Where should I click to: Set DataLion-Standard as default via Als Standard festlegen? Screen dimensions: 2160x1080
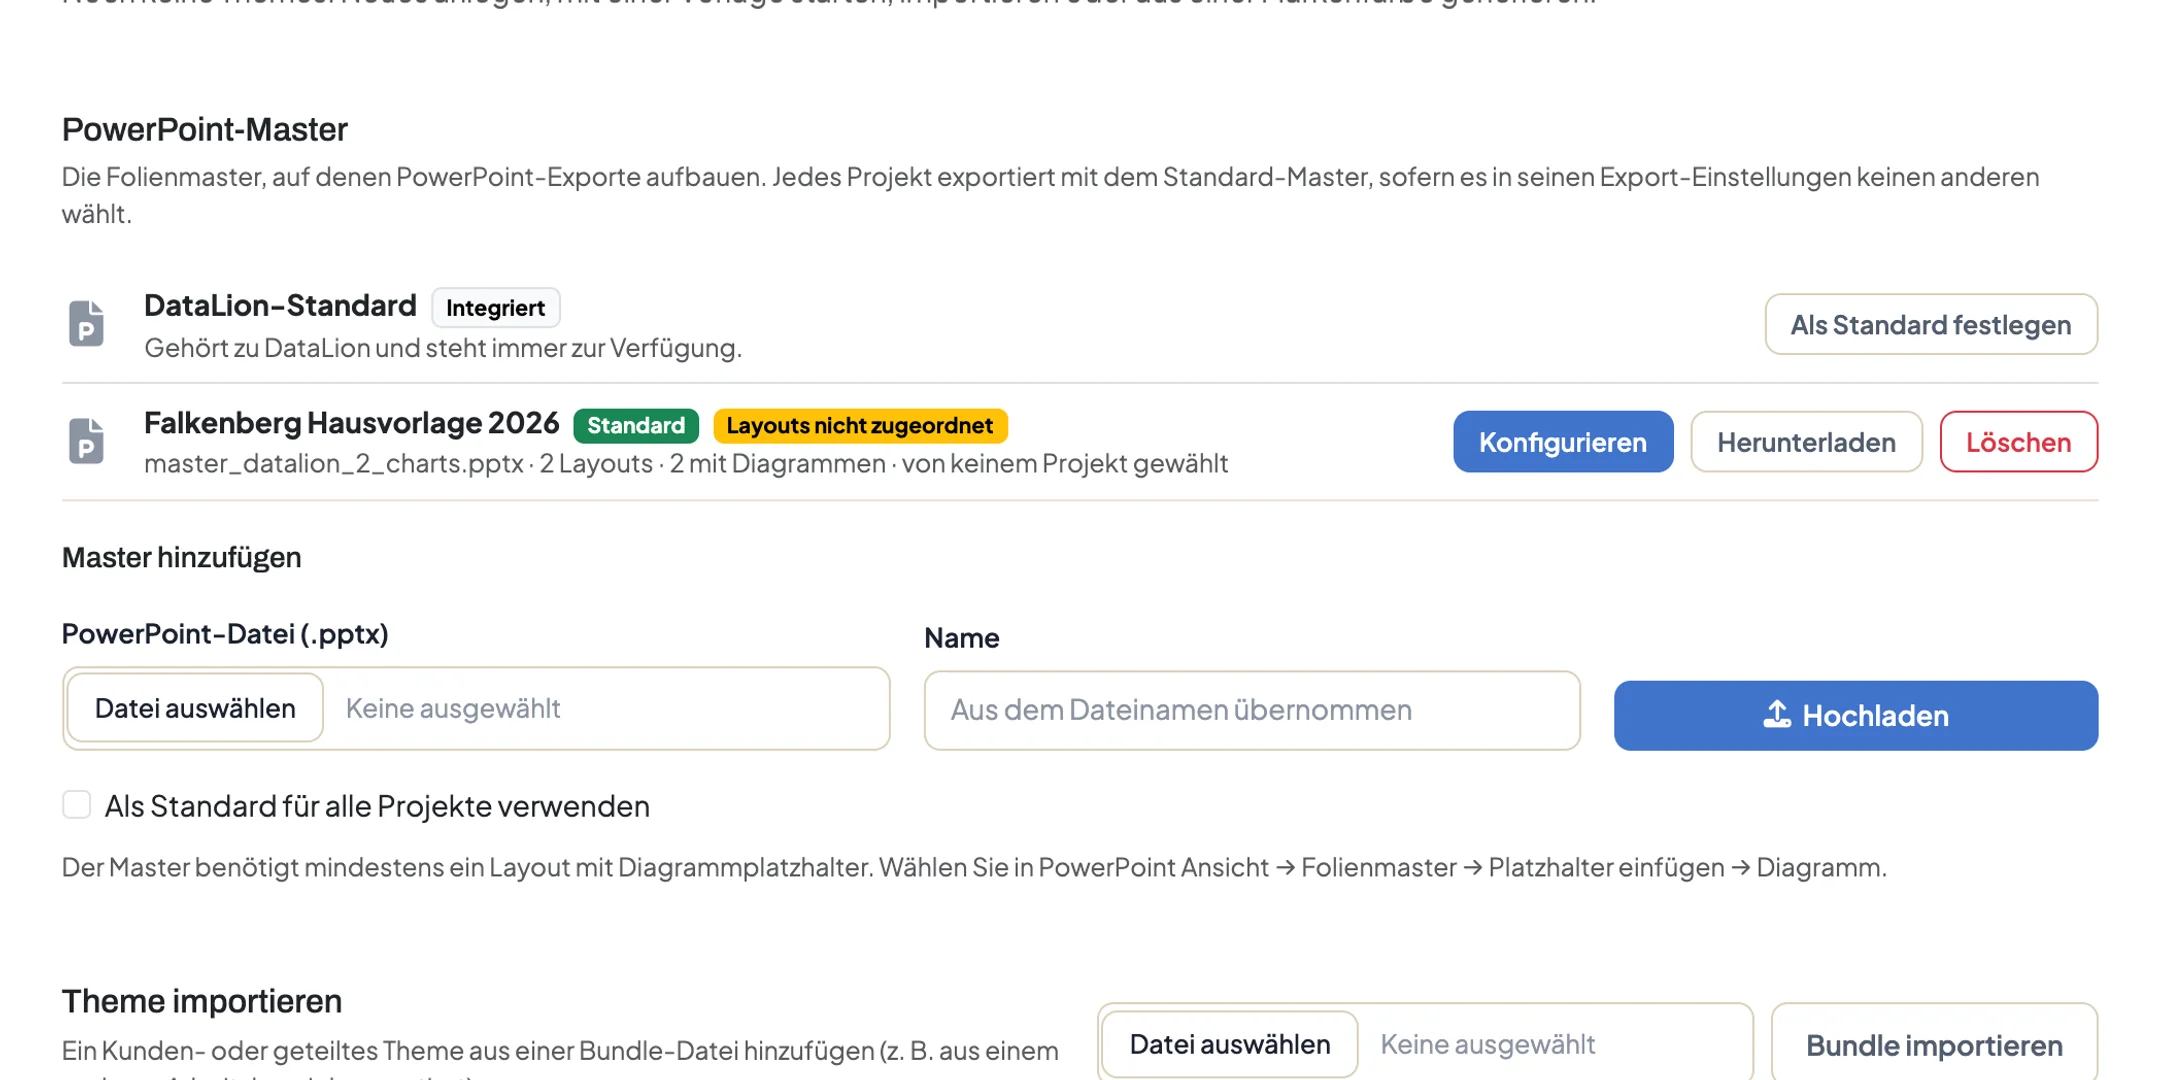click(x=1931, y=324)
